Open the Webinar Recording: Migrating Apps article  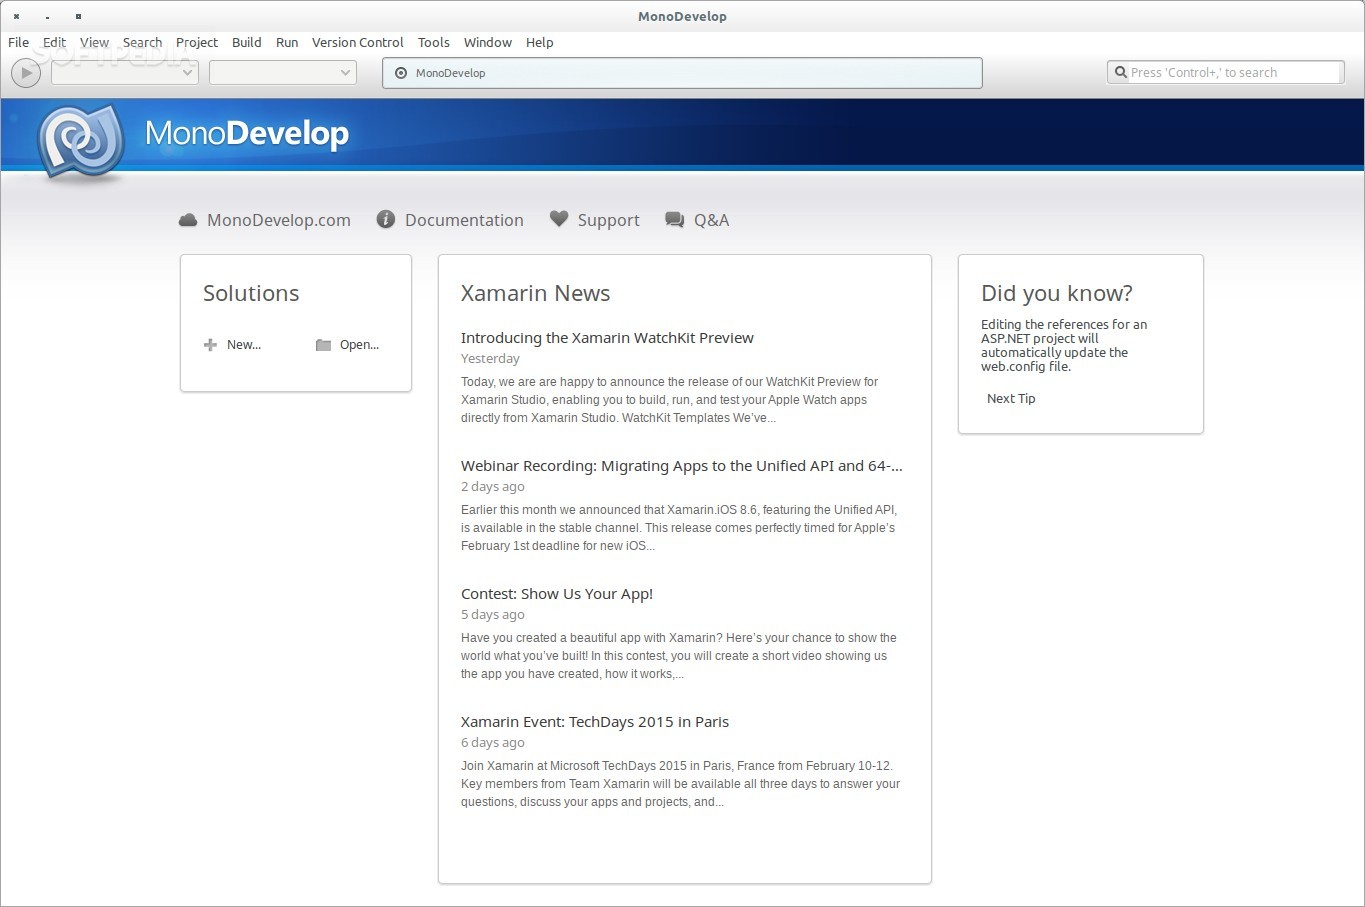(682, 466)
